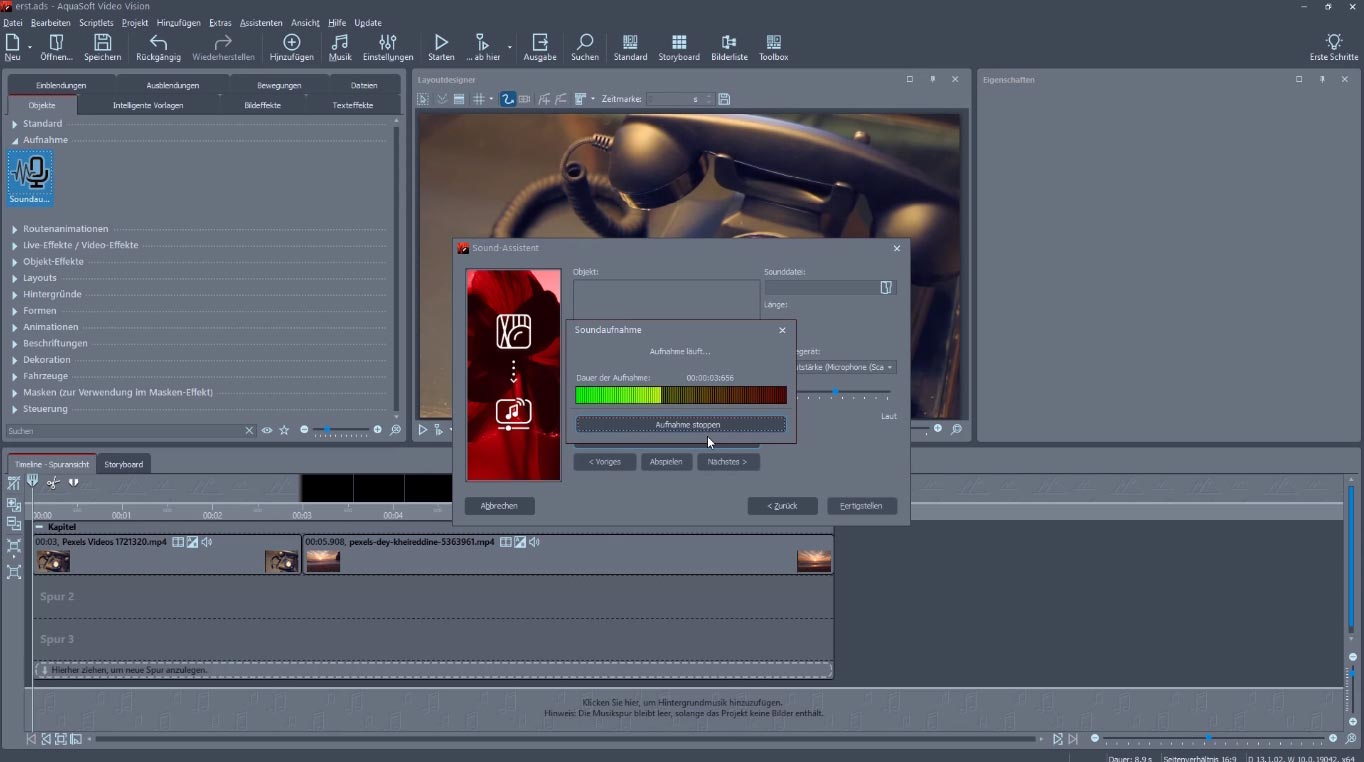Select the scissors cut tool in timeline
1364x762 pixels.
53,483
